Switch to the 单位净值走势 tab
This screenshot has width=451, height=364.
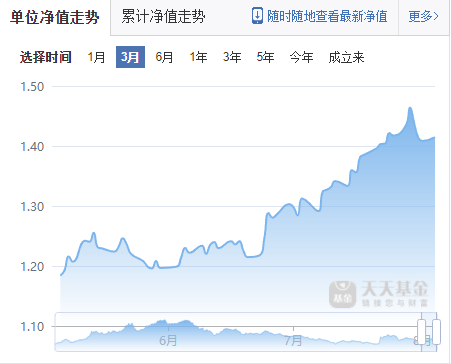[x=55, y=17]
